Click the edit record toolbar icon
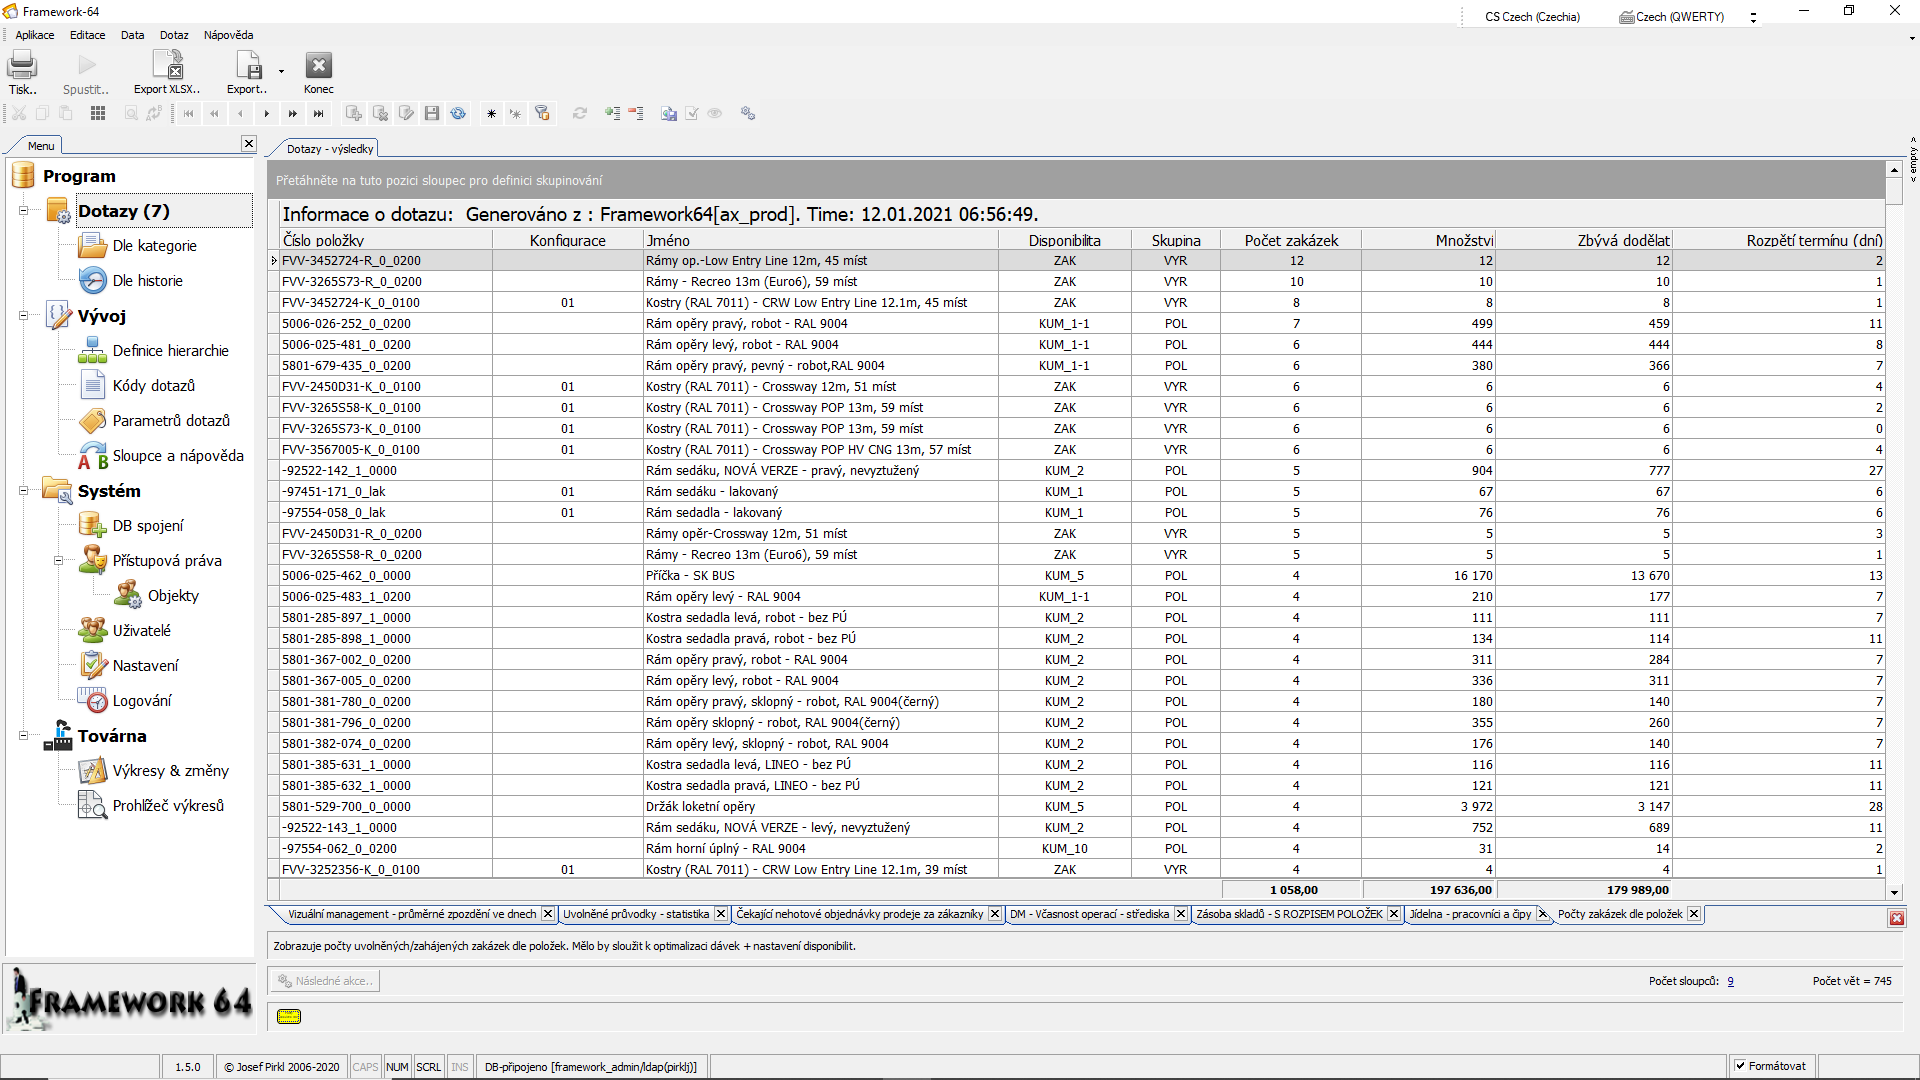This screenshot has width=1920, height=1080. pos(406,114)
